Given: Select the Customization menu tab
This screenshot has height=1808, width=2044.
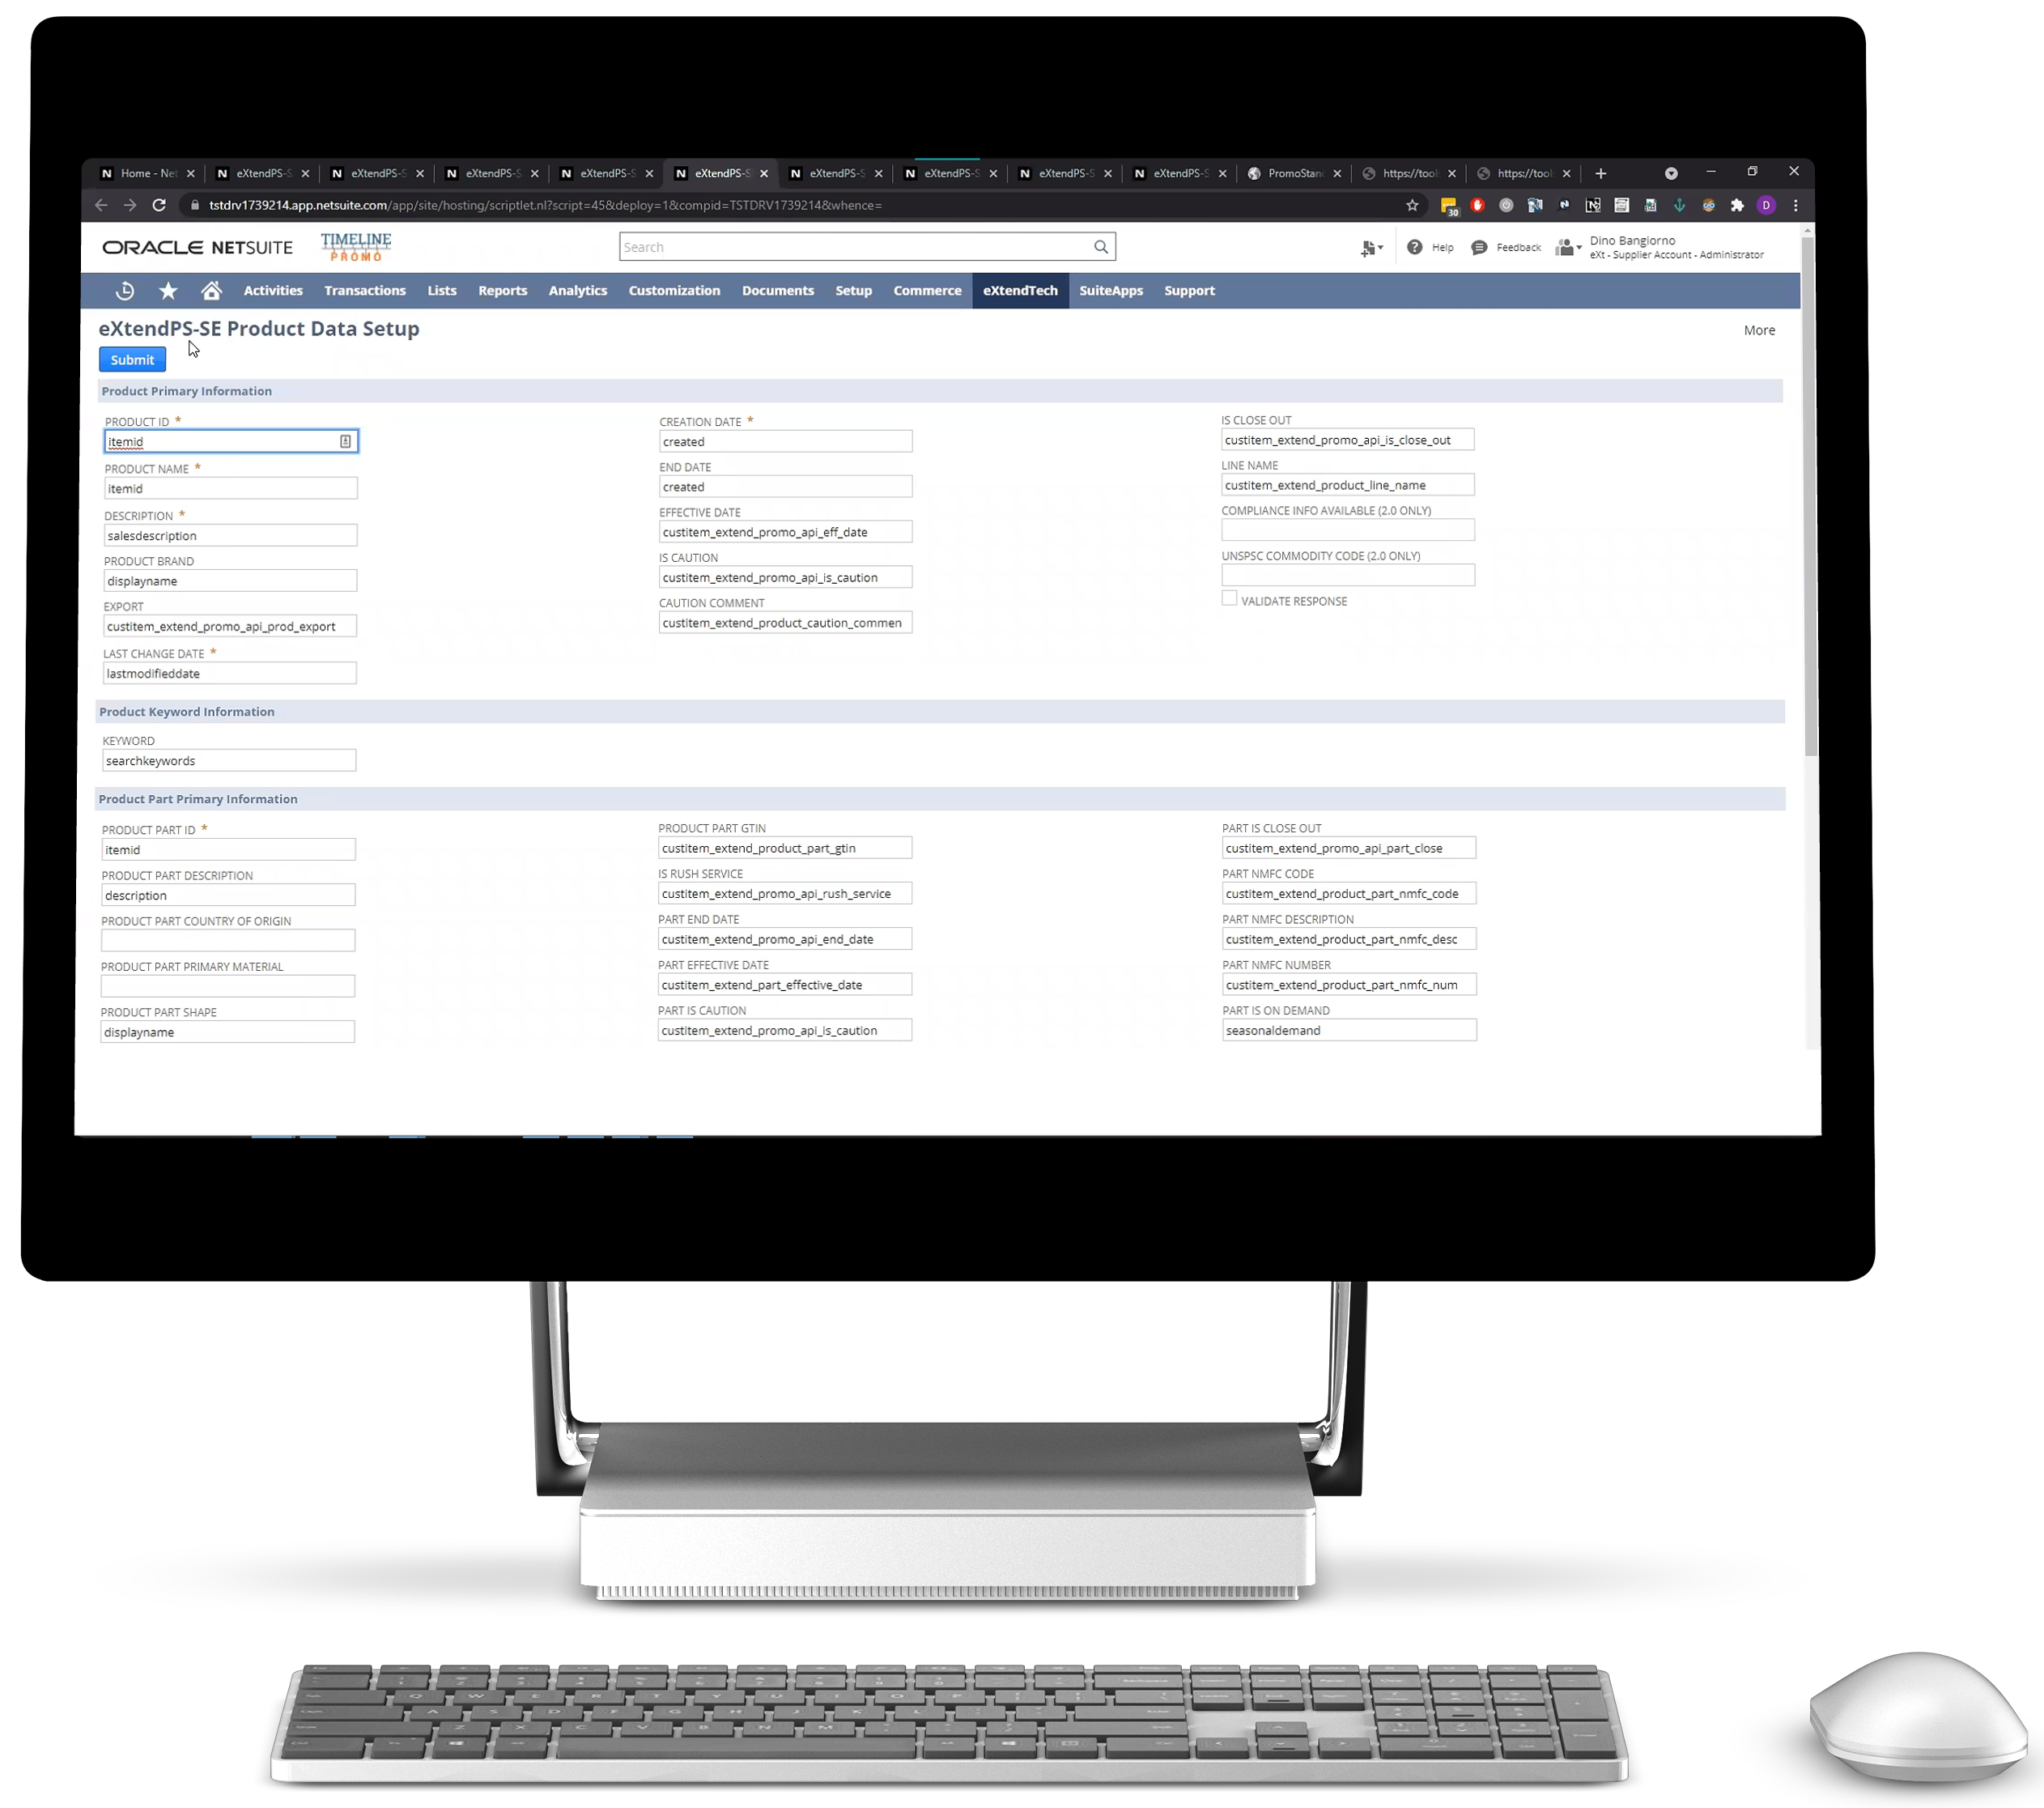Looking at the screenshot, I should point(674,290).
